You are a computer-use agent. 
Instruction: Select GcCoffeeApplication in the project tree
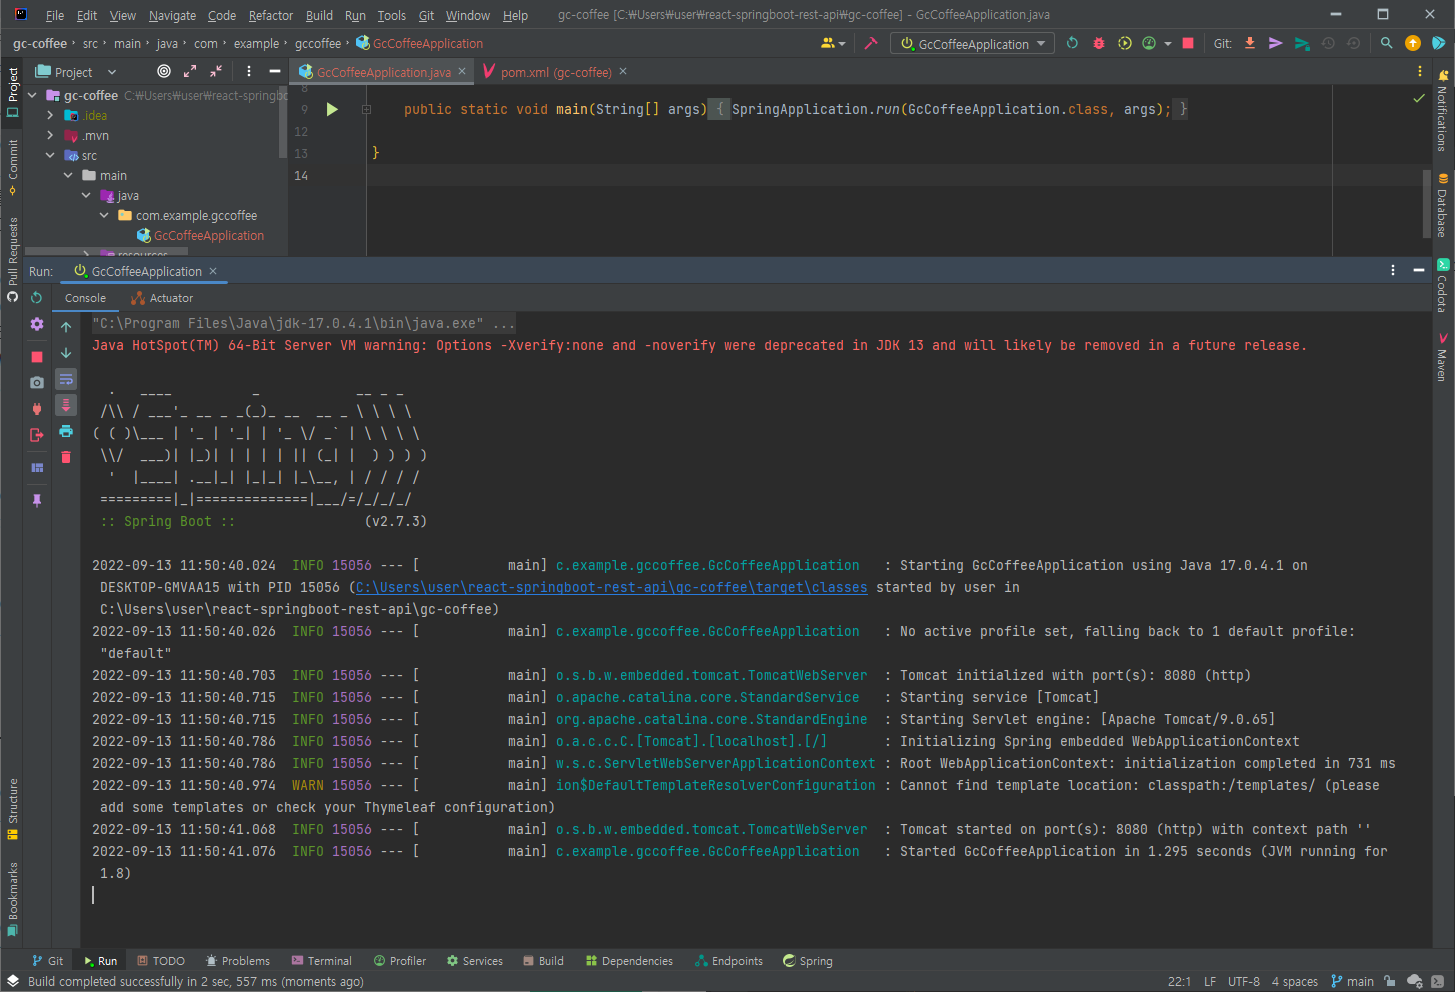pos(208,236)
